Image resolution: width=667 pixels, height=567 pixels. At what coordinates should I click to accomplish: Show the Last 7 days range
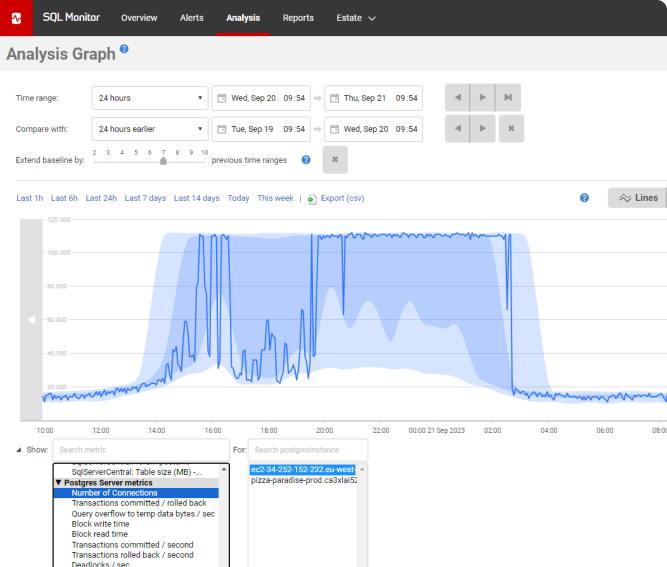coord(145,198)
